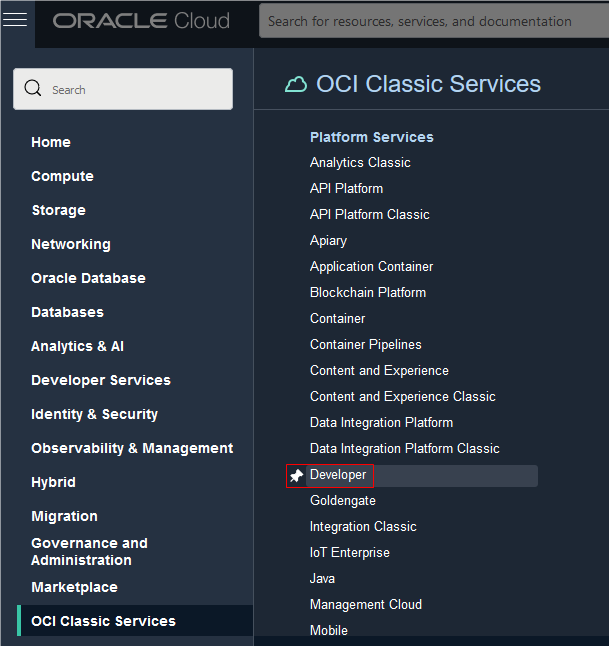This screenshot has height=646, width=609.
Task: Click the cloud icon beside page title
Action: coord(296,85)
